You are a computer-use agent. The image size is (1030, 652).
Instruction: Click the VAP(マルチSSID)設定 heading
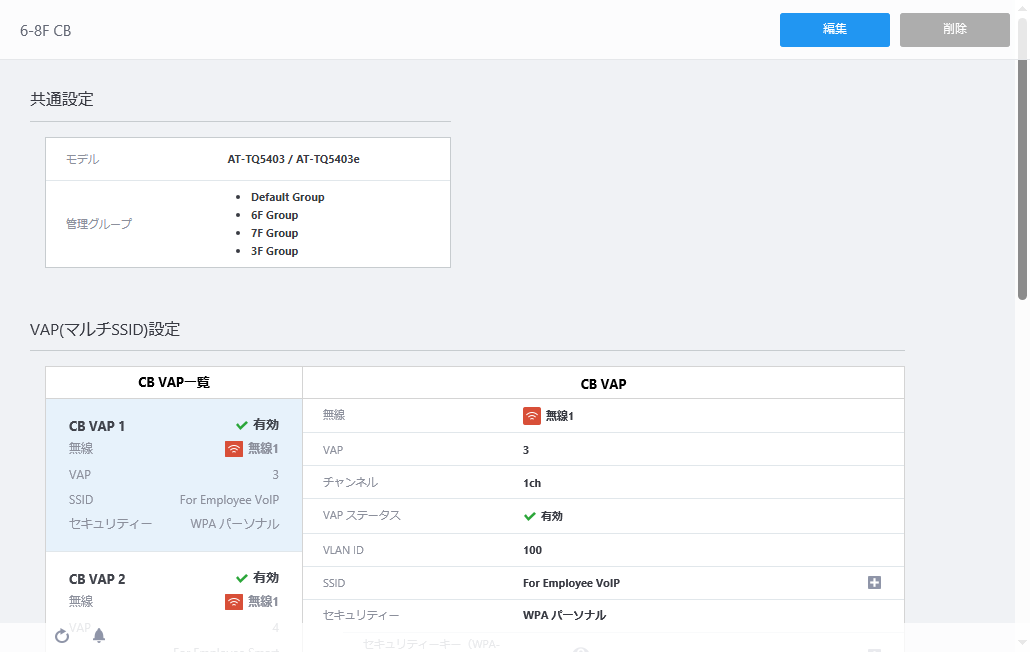(105, 329)
